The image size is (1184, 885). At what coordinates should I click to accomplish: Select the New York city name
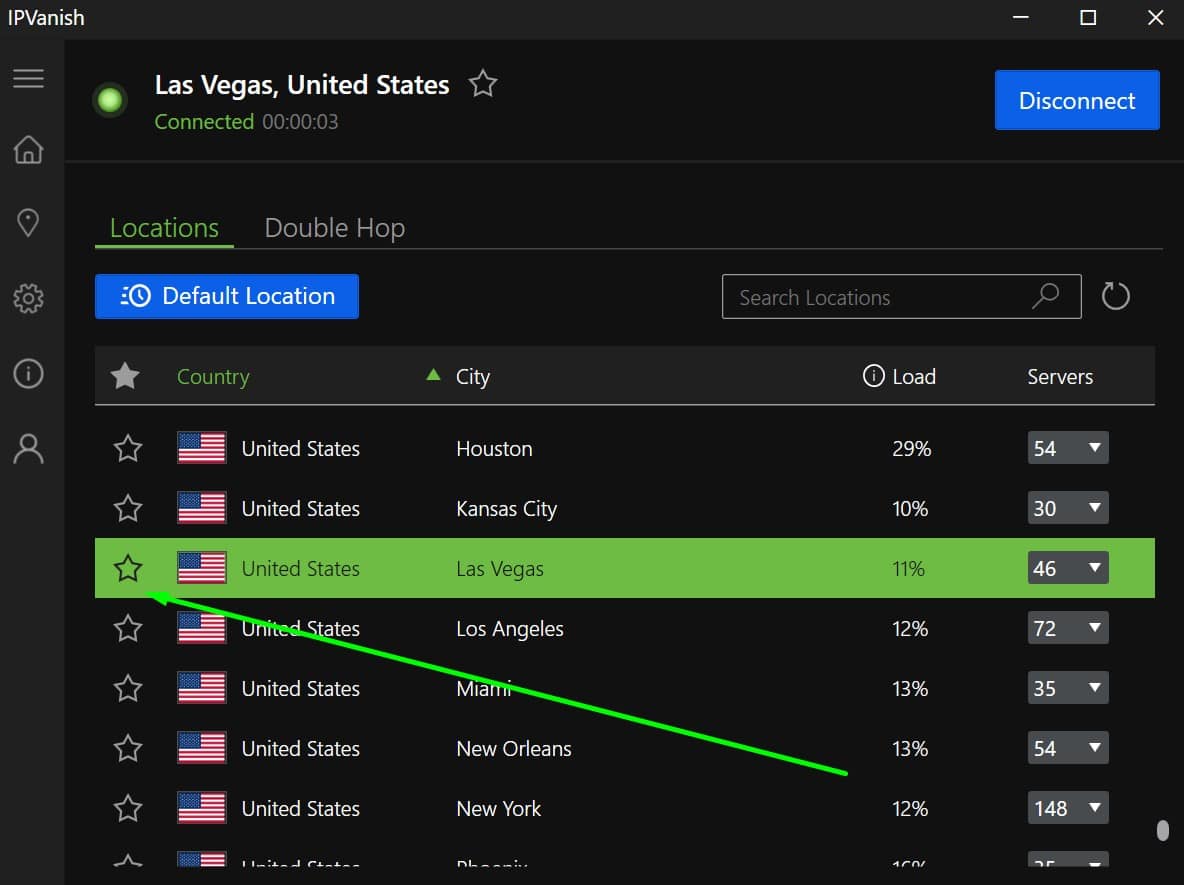click(x=498, y=809)
